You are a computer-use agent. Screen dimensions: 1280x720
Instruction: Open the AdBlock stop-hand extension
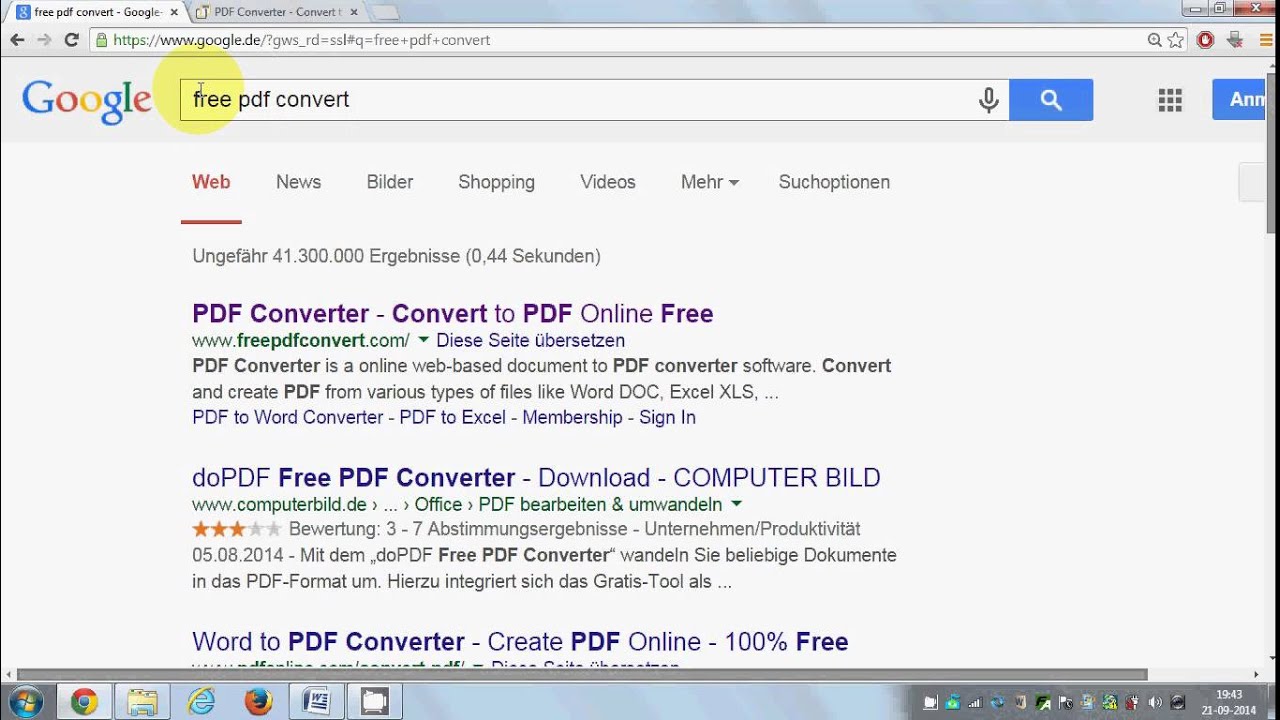pos(1205,40)
